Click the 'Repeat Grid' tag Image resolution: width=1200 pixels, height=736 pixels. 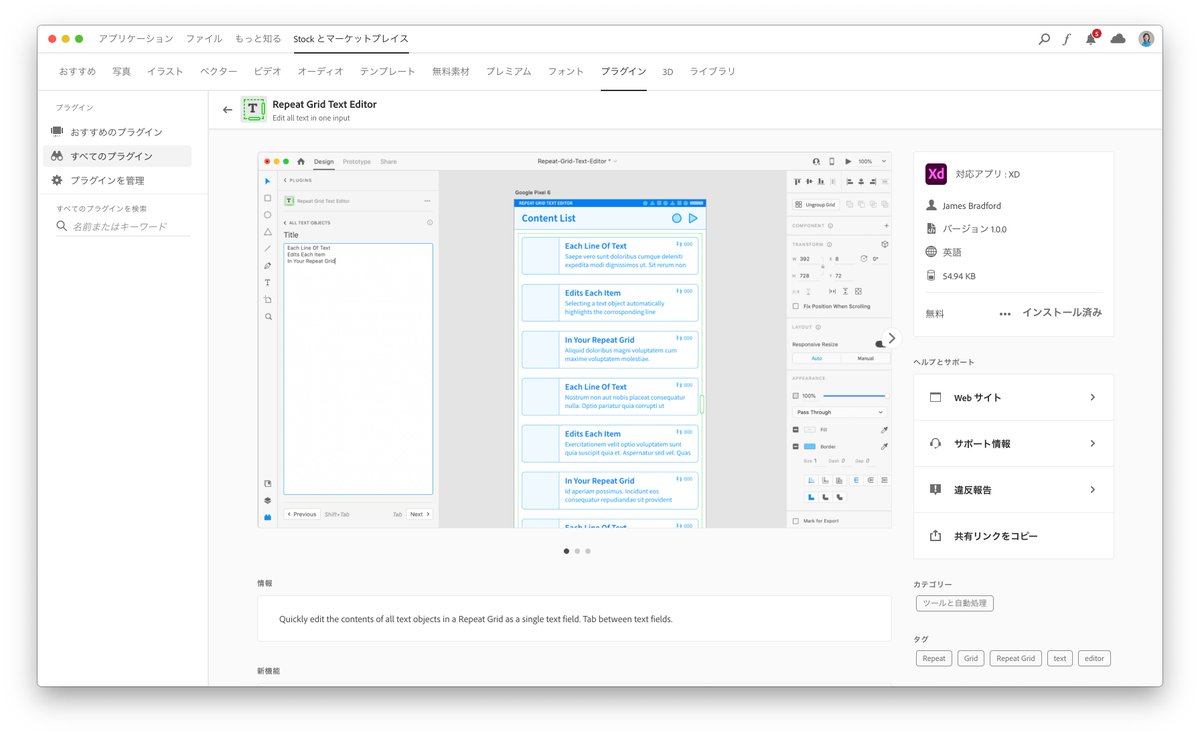point(1015,658)
